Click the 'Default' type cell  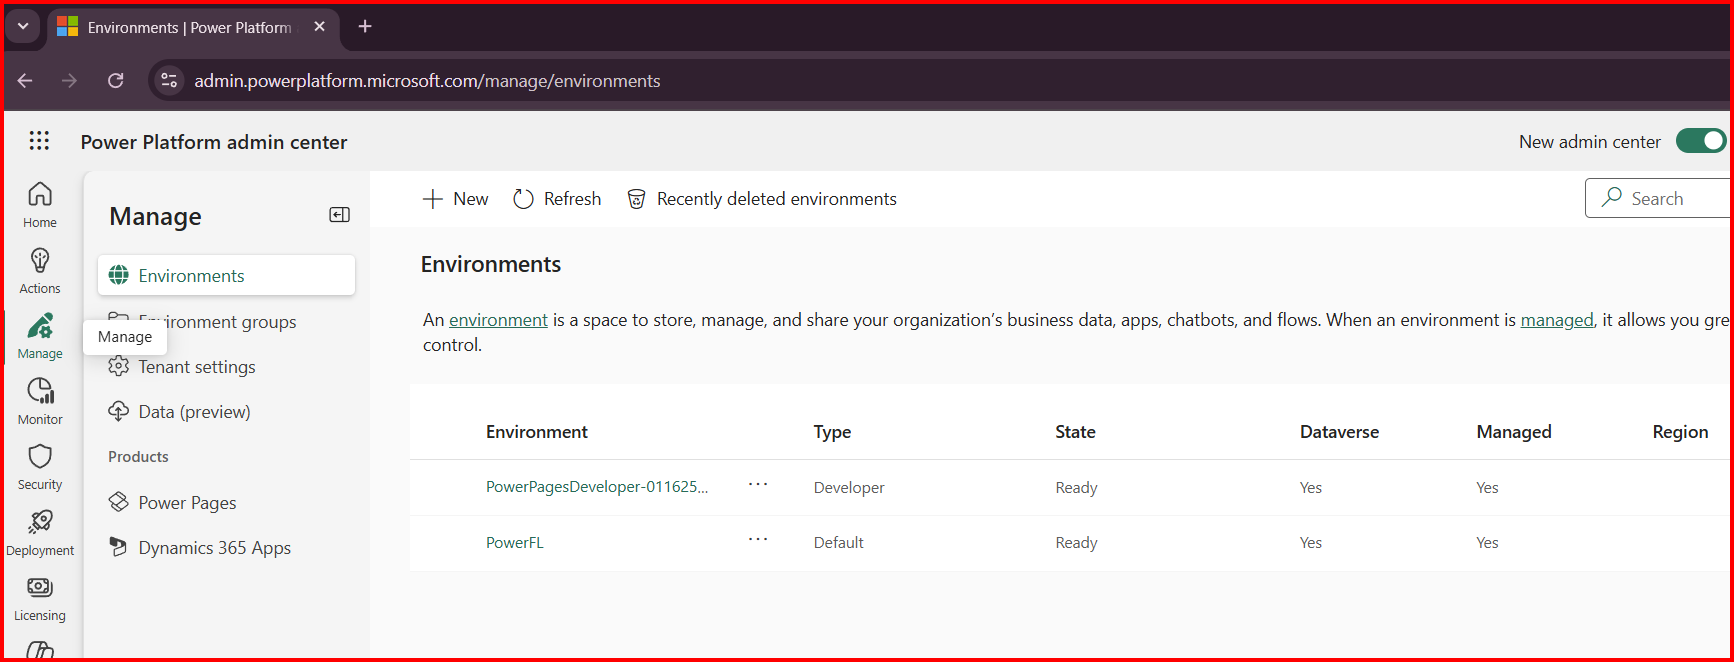[x=838, y=542]
